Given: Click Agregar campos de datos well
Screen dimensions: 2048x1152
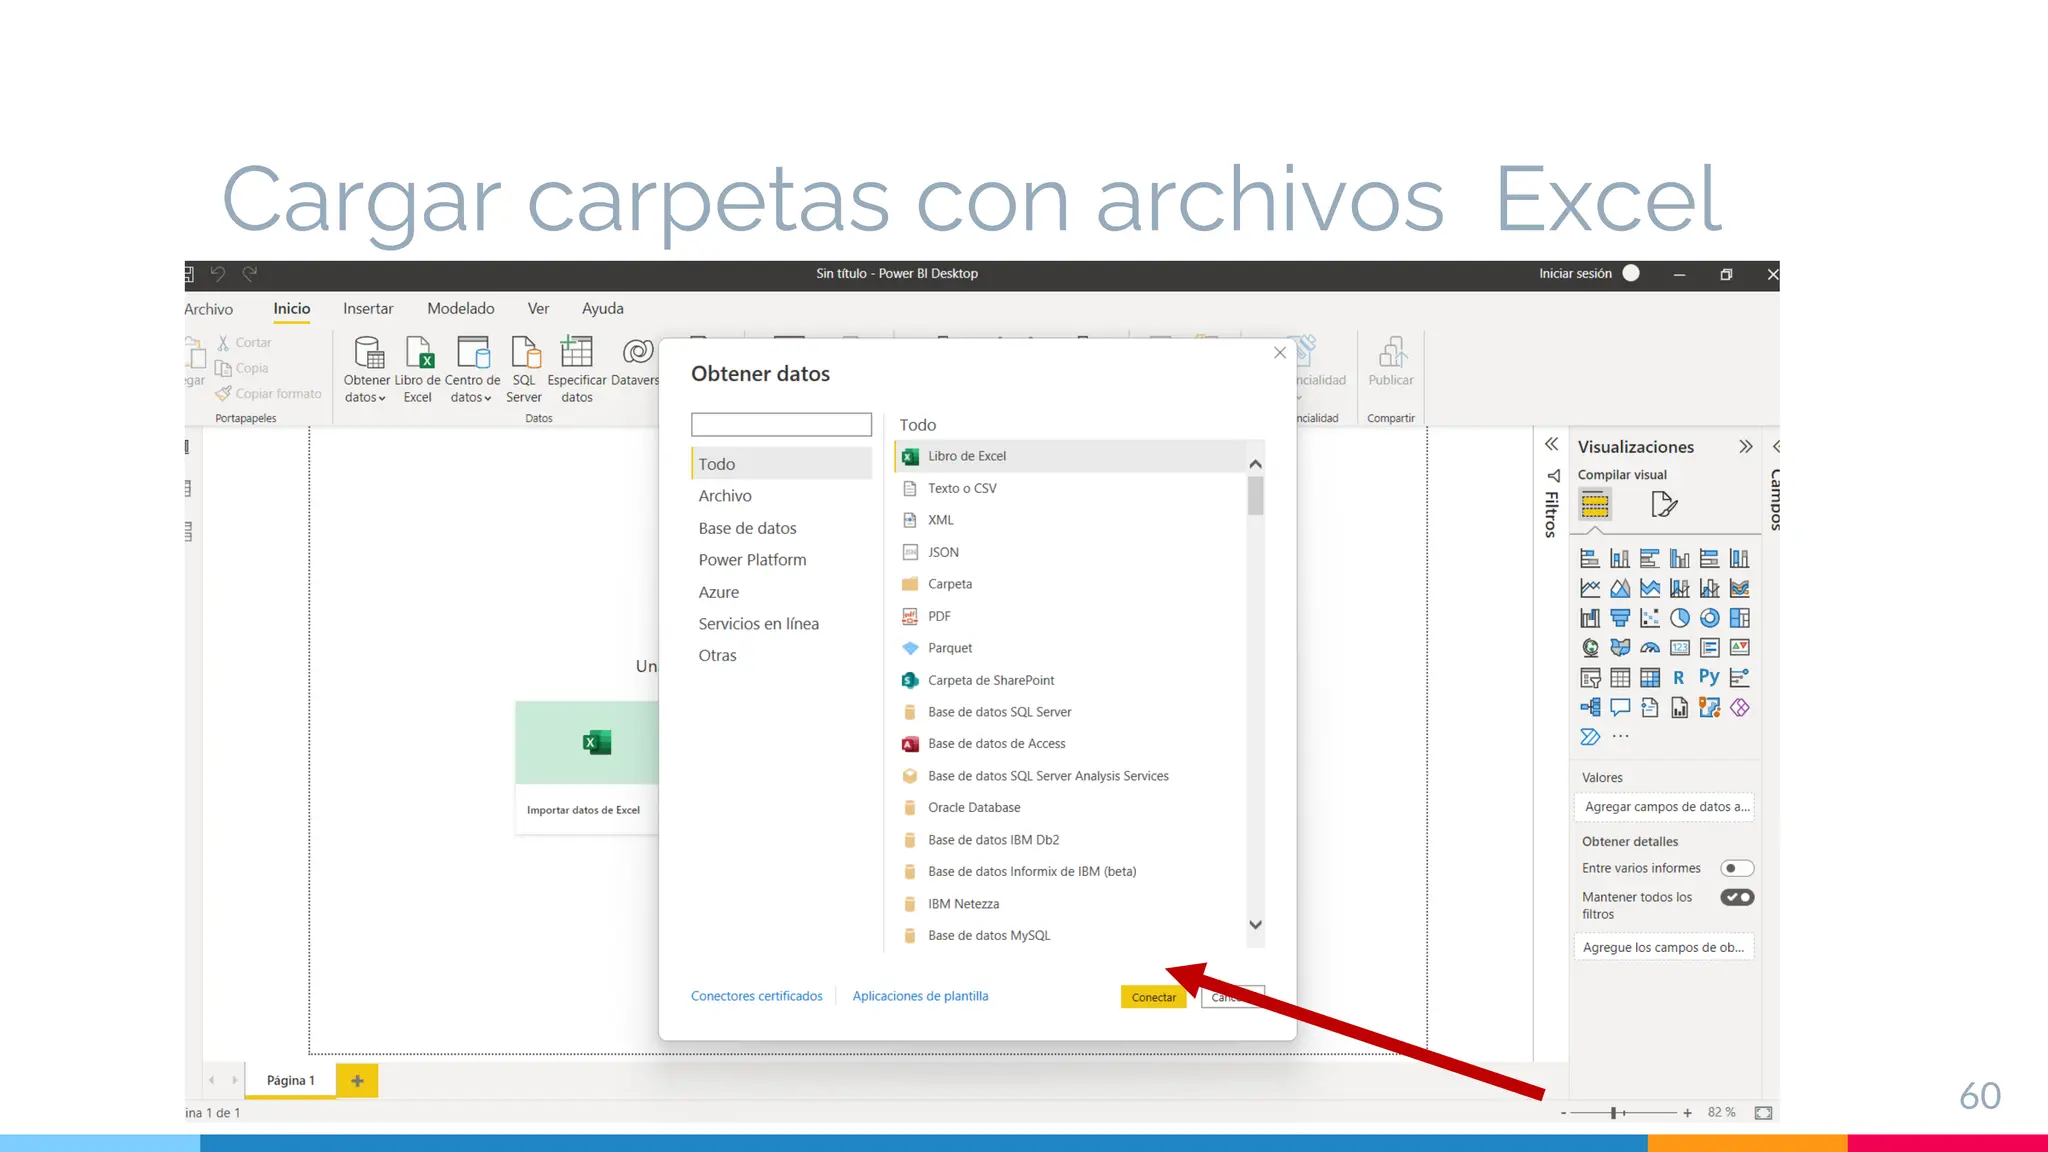Looking at the screenshot, I should [1664, 807].
